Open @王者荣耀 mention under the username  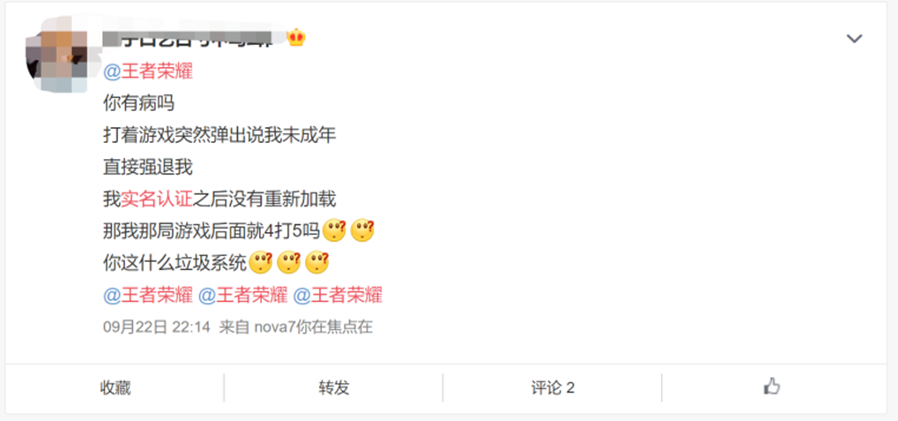(148, 72)
